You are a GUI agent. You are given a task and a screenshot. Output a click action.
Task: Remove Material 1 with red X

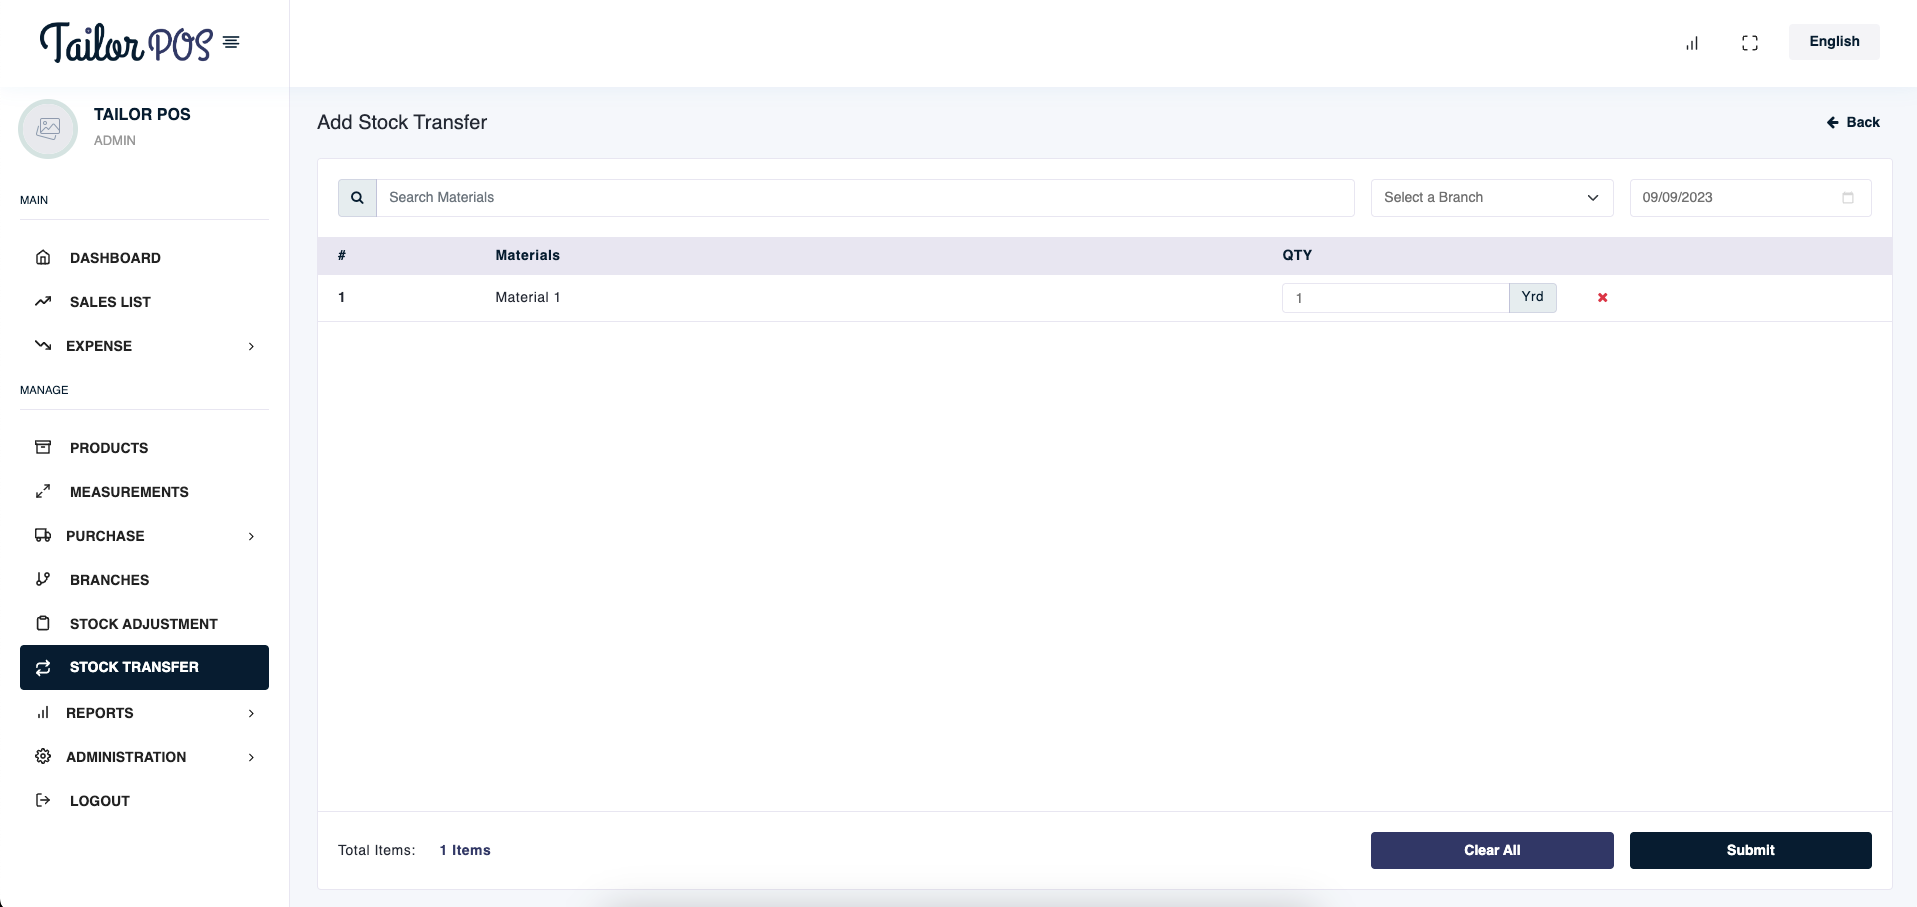(x=1602, y=298)
